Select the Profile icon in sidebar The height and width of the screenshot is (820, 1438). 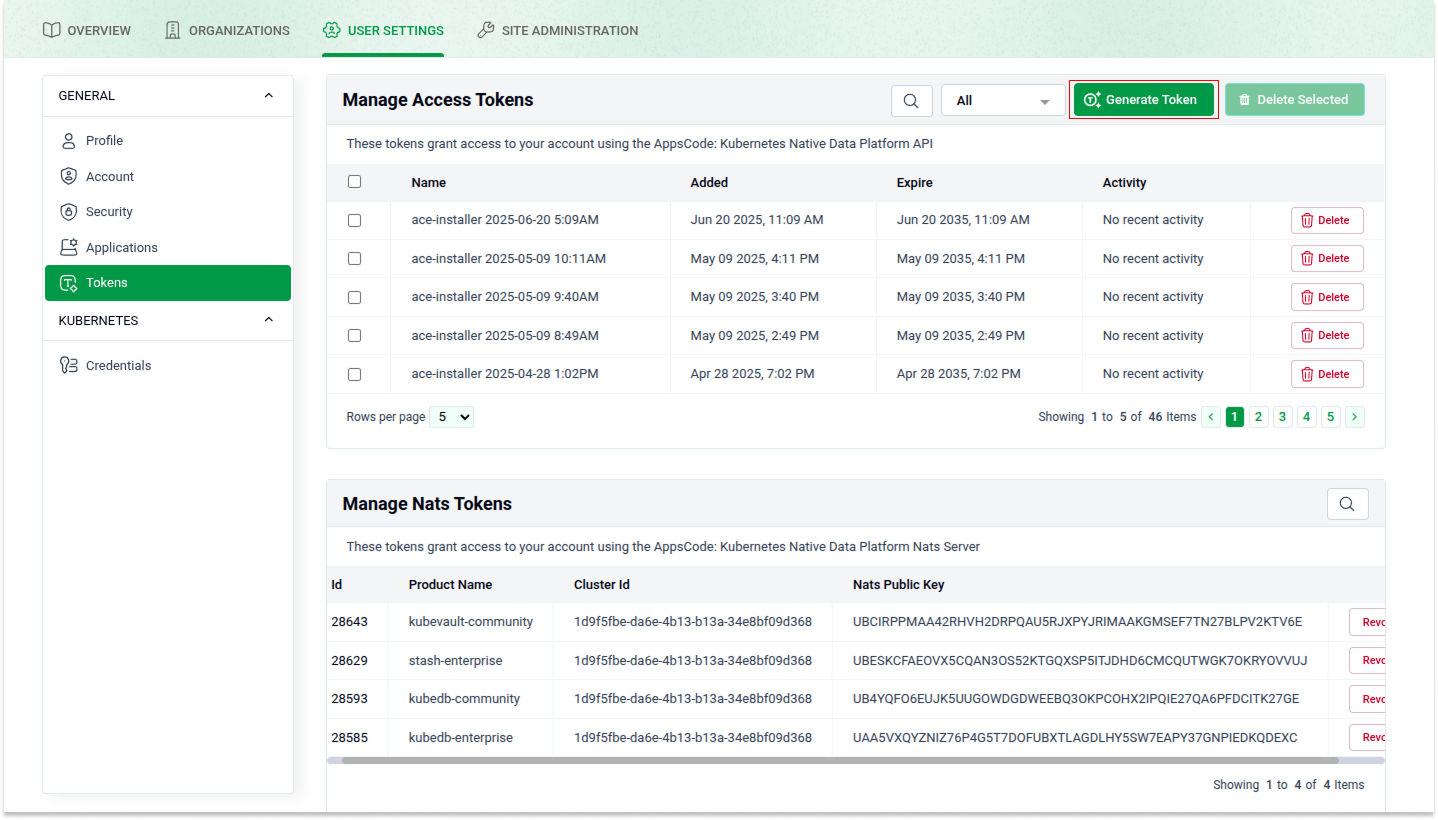pos(68,140)
